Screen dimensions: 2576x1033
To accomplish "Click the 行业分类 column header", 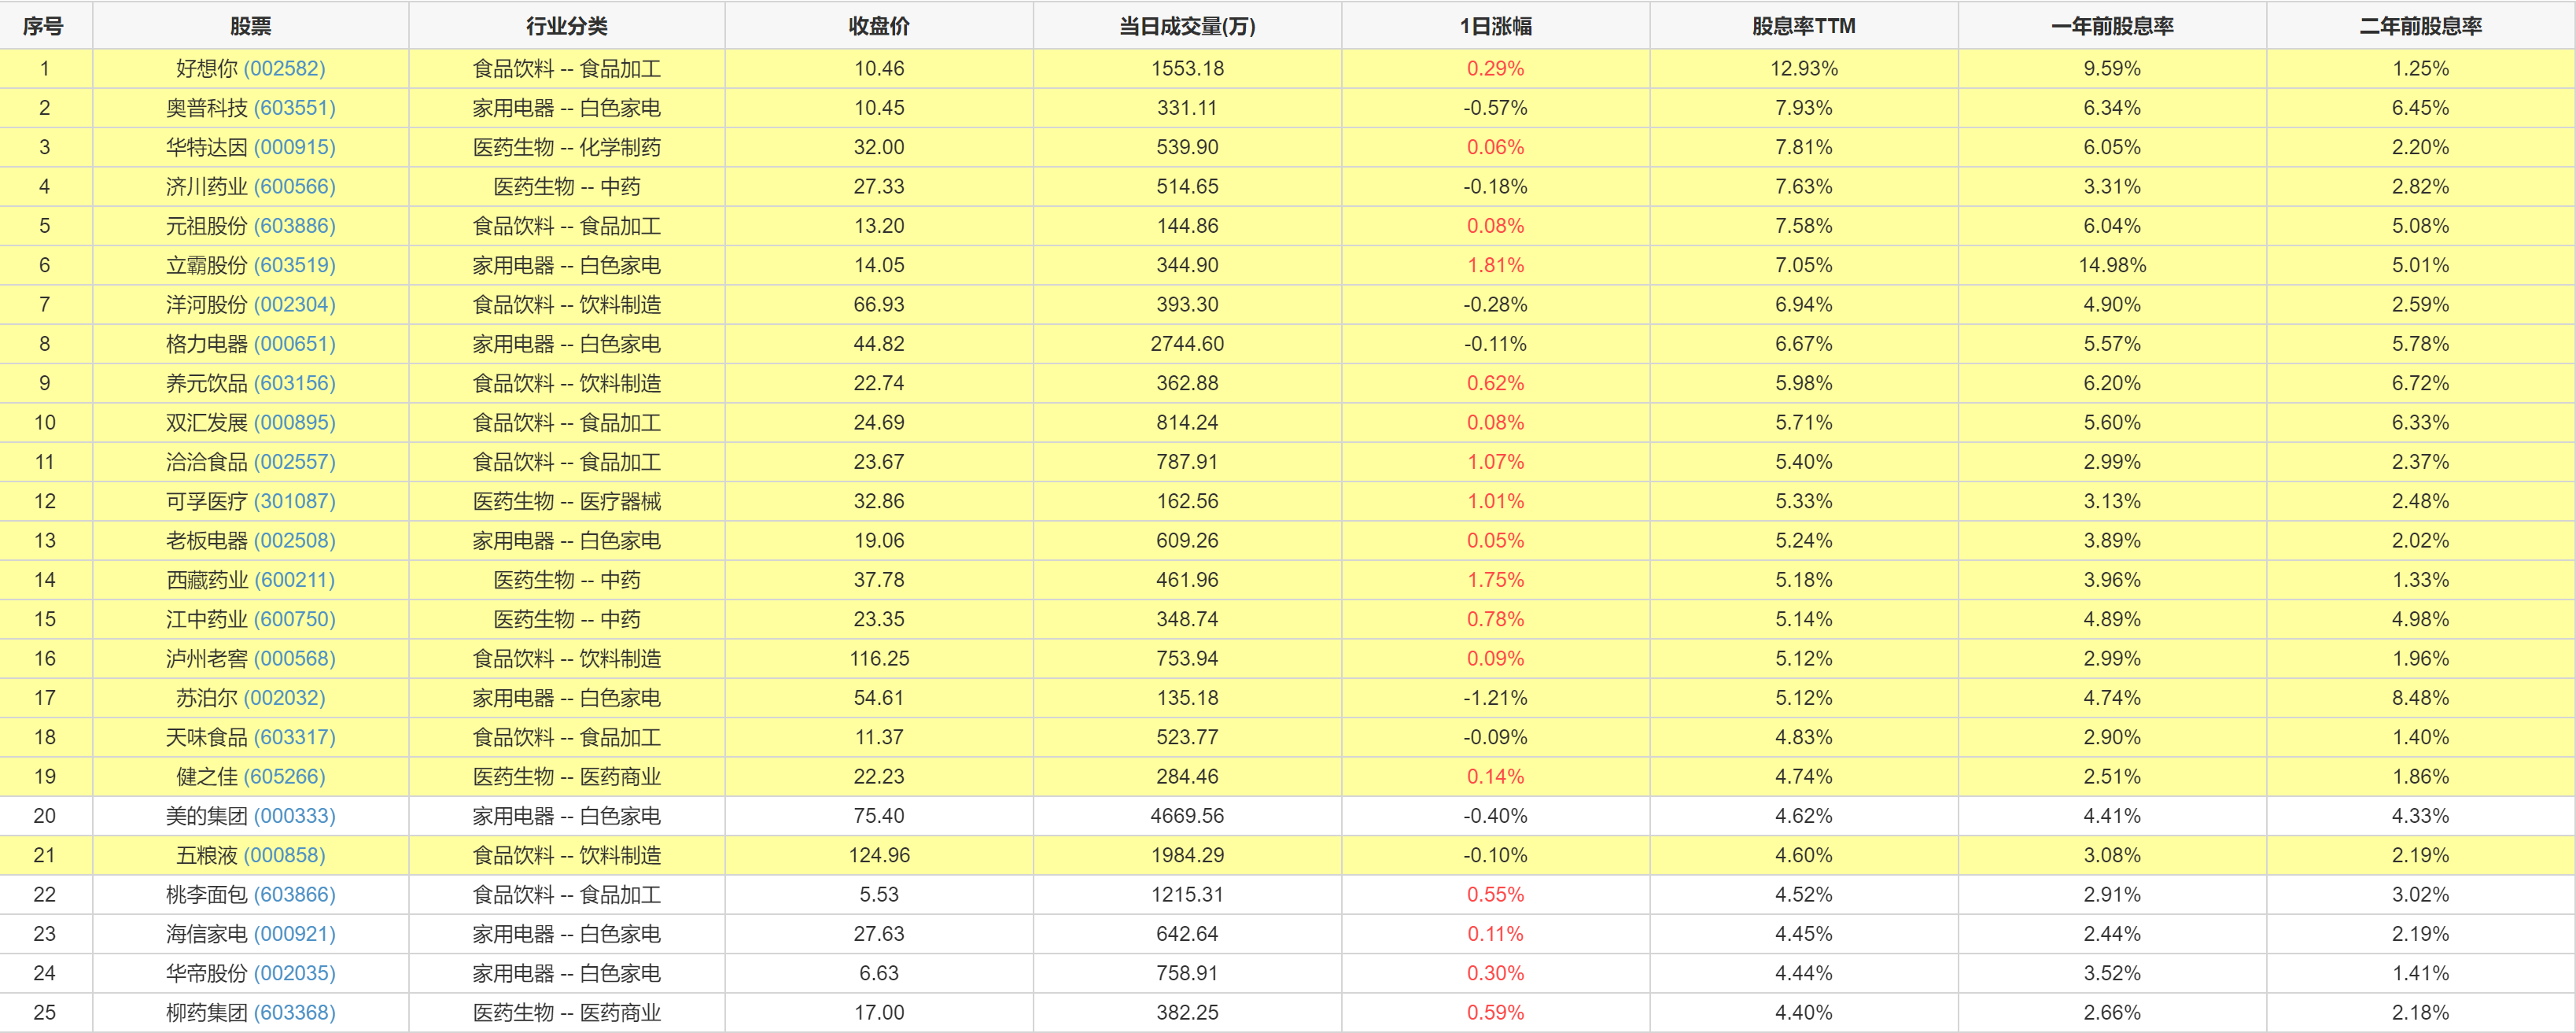I will click(566, 26).
